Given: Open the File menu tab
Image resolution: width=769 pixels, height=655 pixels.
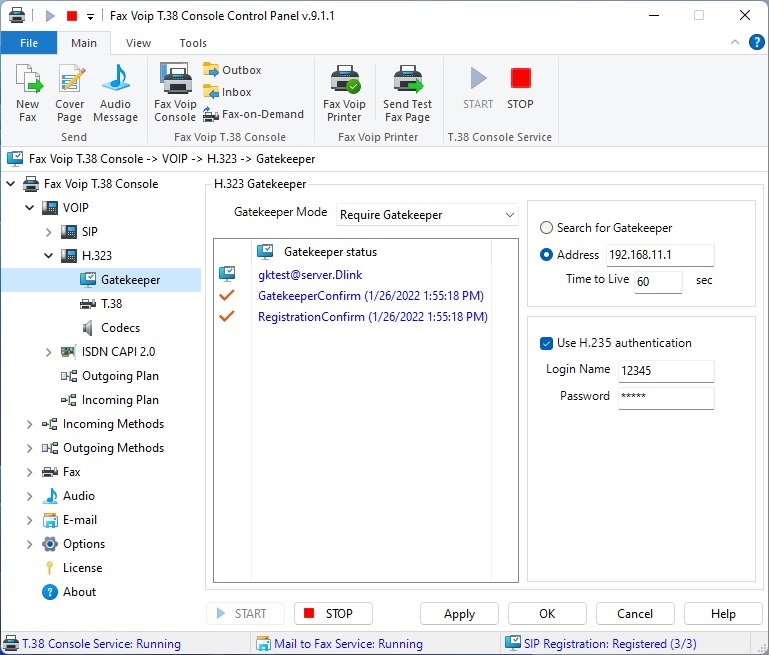Looking at the screenshot, I should (29, 43).
